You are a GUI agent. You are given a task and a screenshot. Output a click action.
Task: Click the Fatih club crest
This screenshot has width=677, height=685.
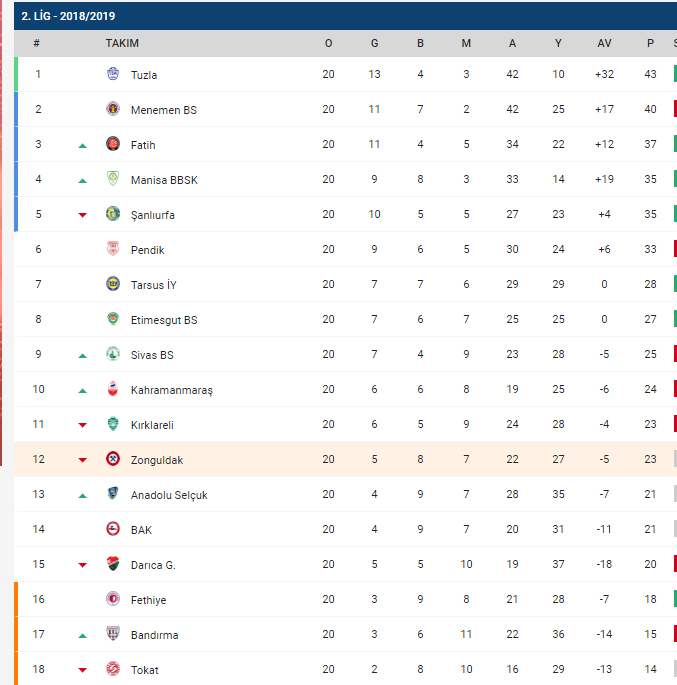(x=113, y=144)
